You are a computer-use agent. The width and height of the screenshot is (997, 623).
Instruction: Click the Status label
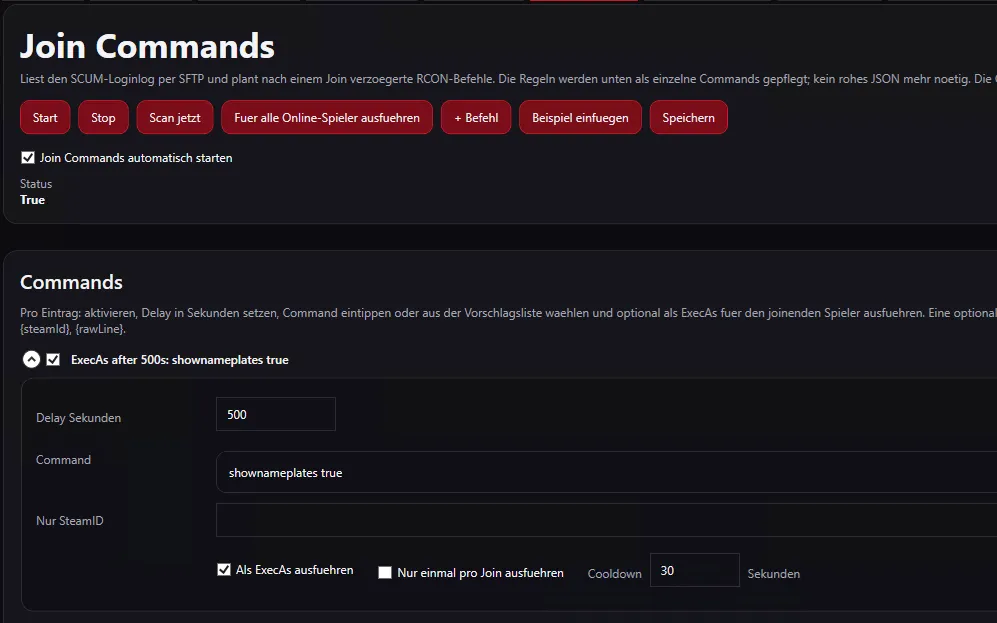point(36,184)
